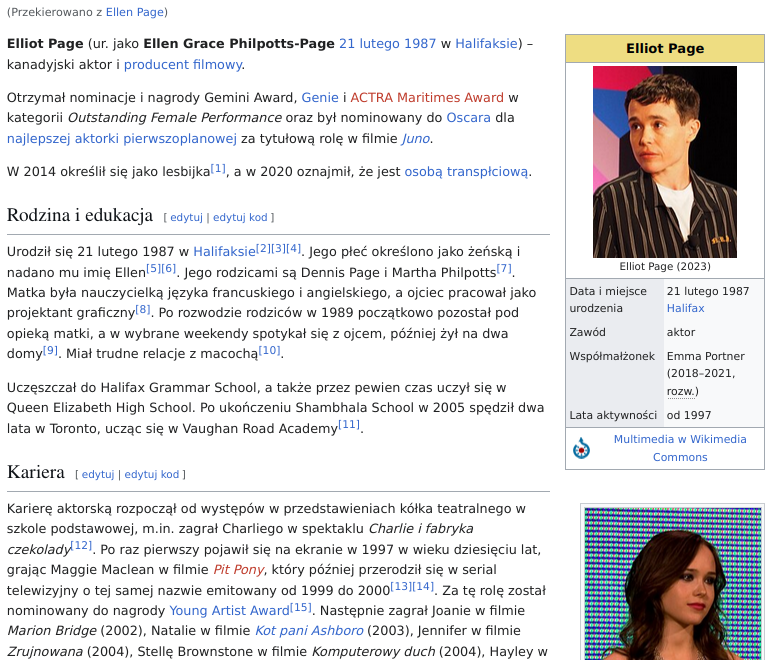The height and width of the screenshot is (660, 767).
Task: Open the Kot pani Ashboro link
Action: (309, 631)
